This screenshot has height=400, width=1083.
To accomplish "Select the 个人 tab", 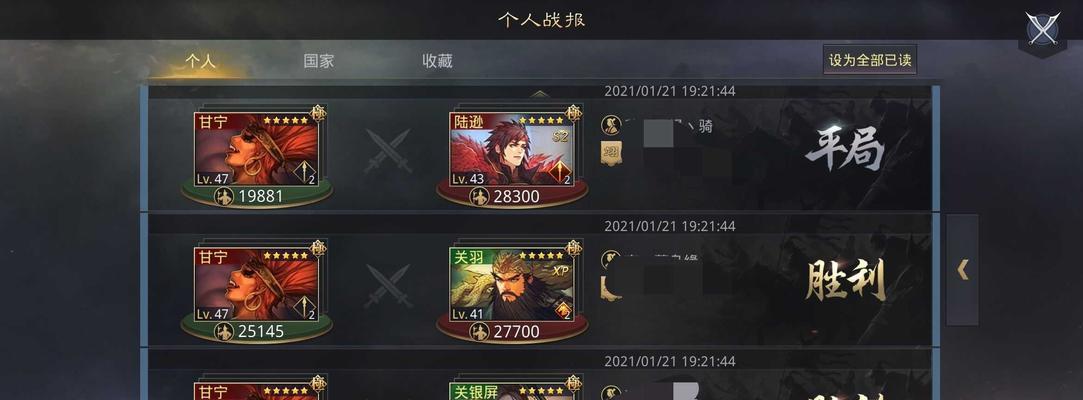I will pyautogui.click(x=200, y=61).
